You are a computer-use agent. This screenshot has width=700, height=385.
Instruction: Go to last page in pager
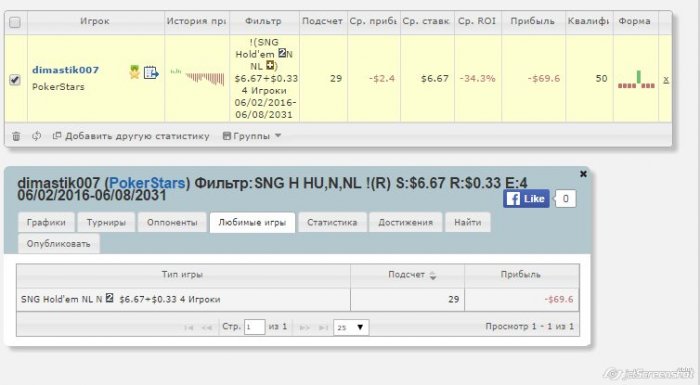coord(323,328)
